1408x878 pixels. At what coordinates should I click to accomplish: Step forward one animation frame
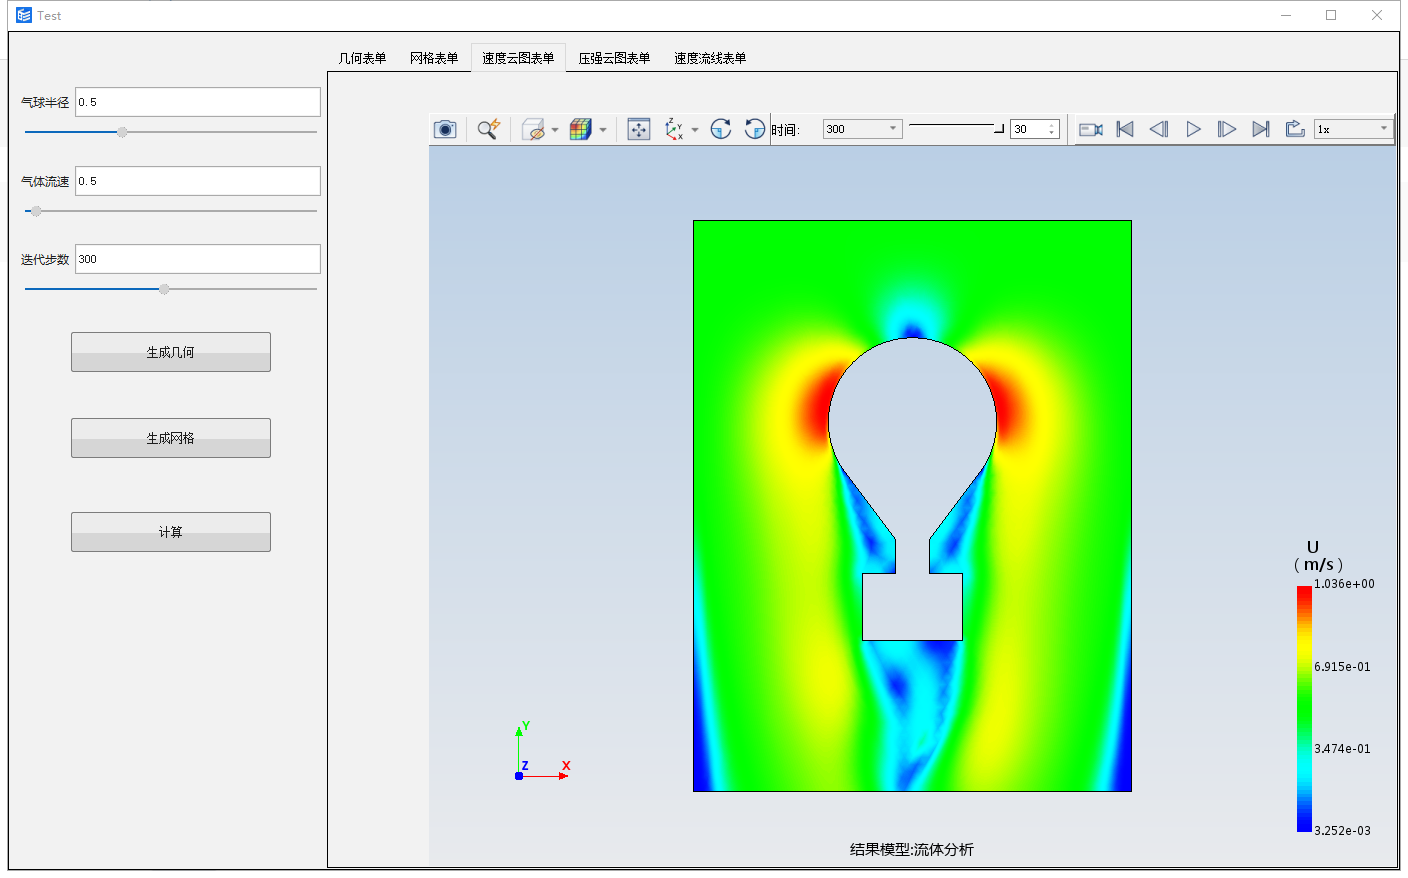click(x=1227, y=129)
